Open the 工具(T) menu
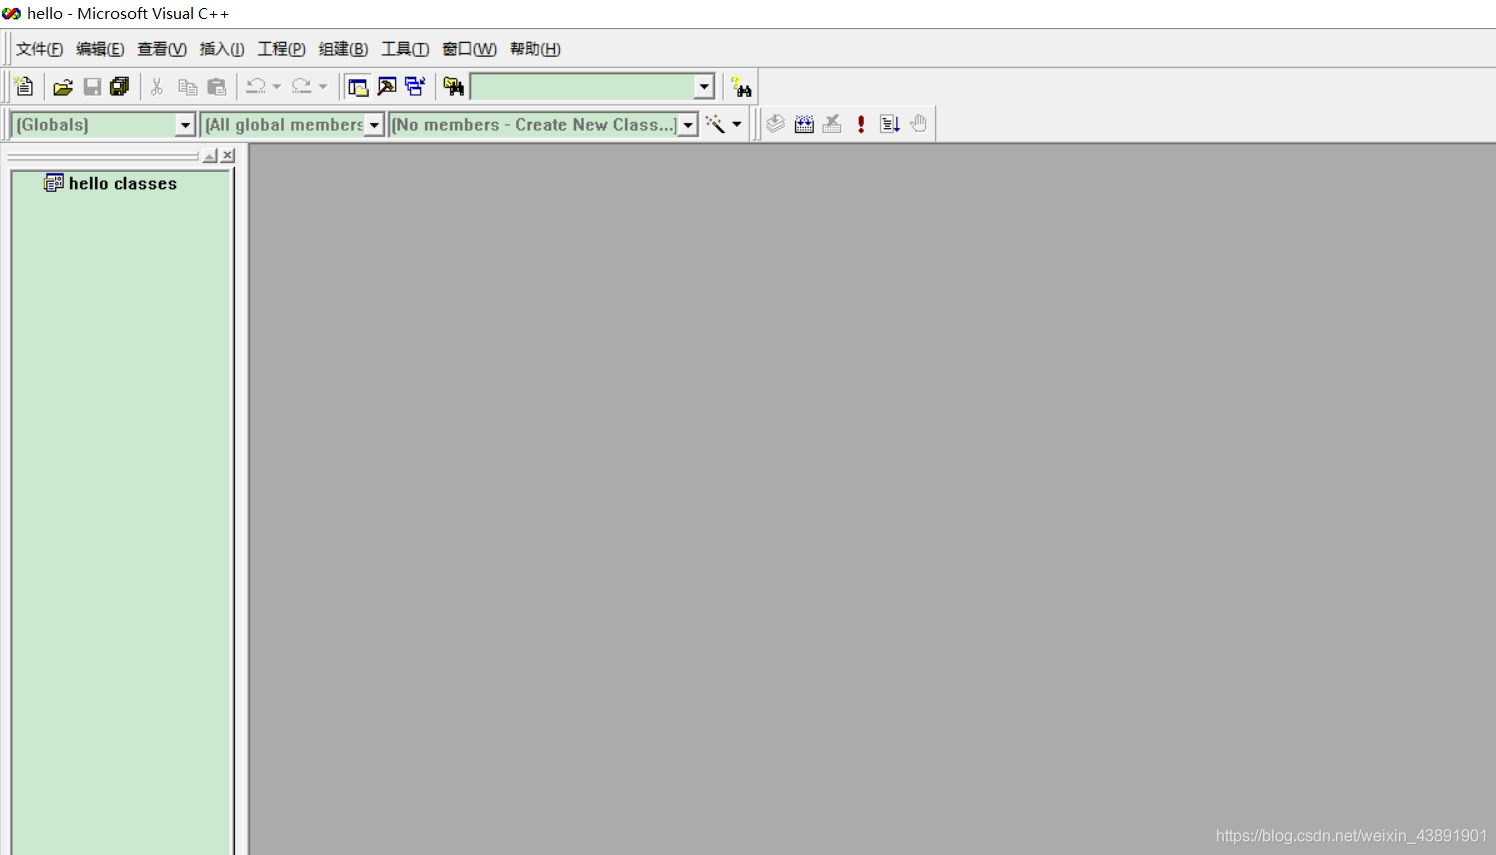 coord(405,49)
